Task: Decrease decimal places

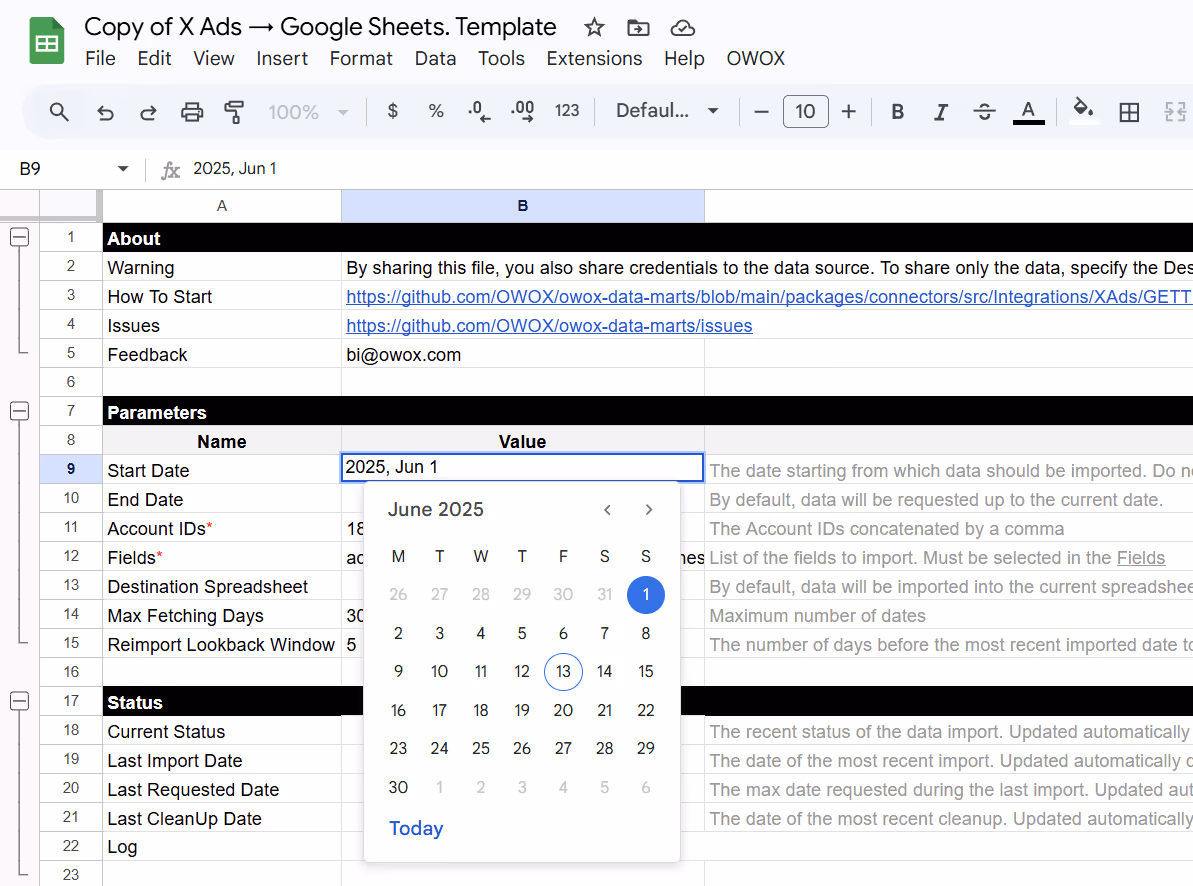Action: coord(478,111)
